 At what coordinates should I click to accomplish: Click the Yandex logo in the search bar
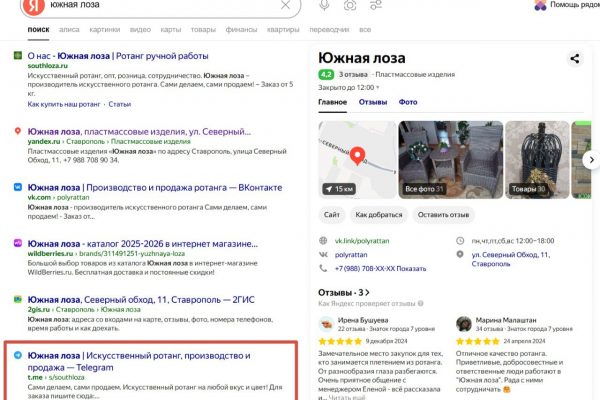34,5
